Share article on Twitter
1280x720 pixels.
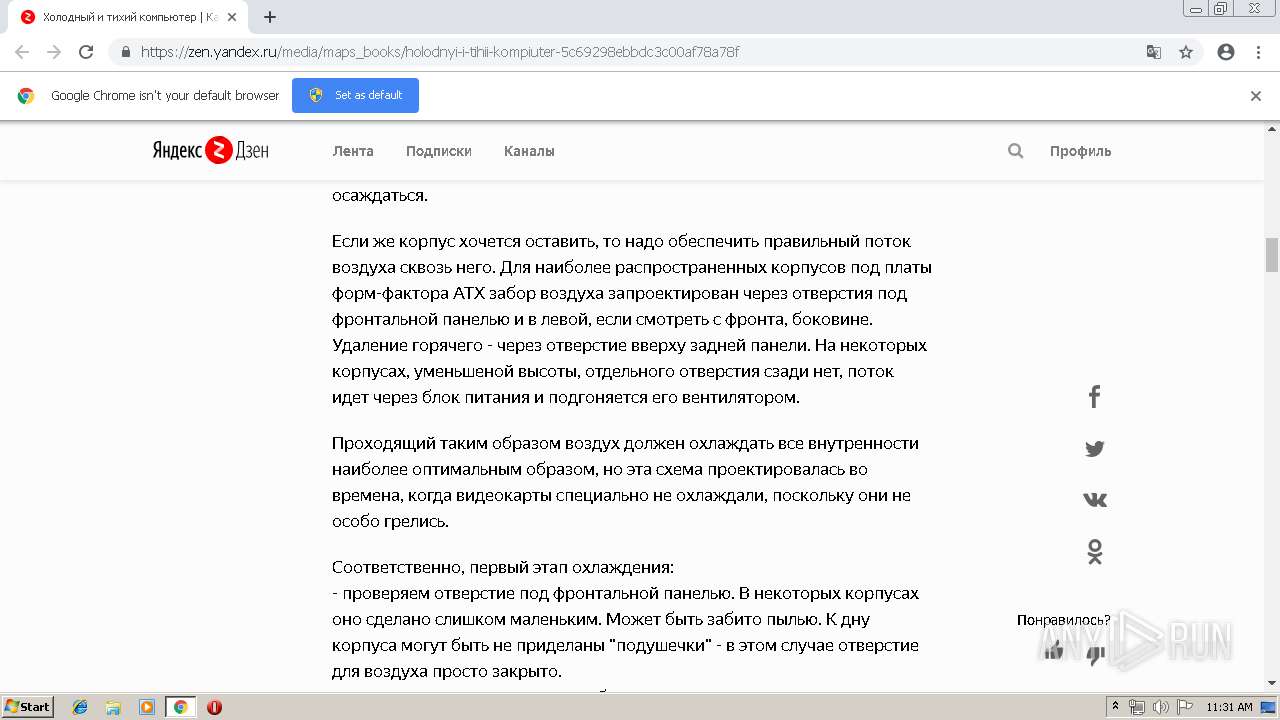tap(1094, 449)
